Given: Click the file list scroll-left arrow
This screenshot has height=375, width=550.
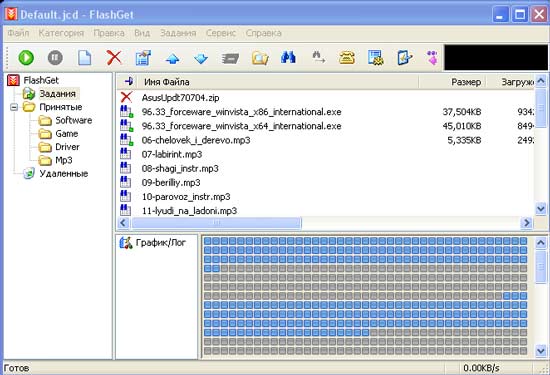Looking at the screenshot, I should coord(123,222).
